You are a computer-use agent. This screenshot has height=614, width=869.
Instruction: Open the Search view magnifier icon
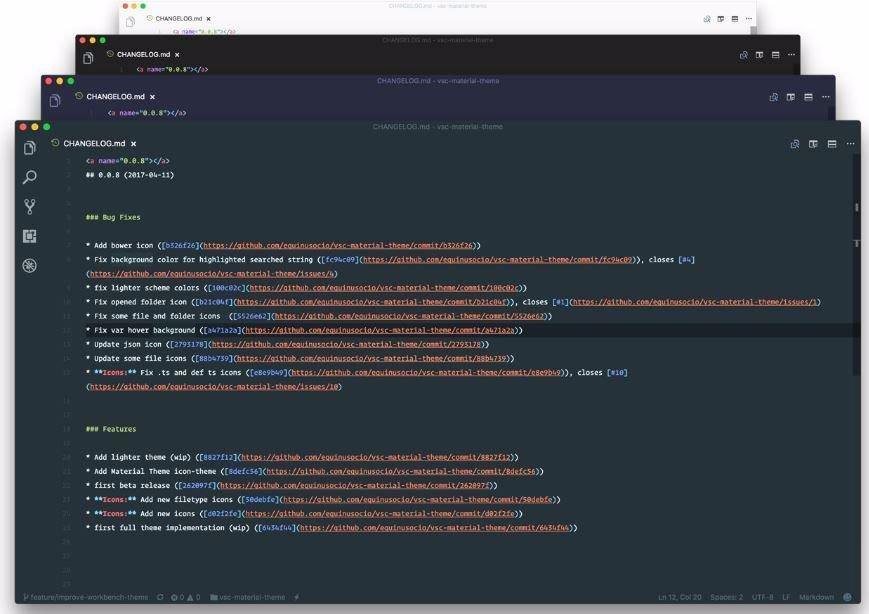coord(30,177)
